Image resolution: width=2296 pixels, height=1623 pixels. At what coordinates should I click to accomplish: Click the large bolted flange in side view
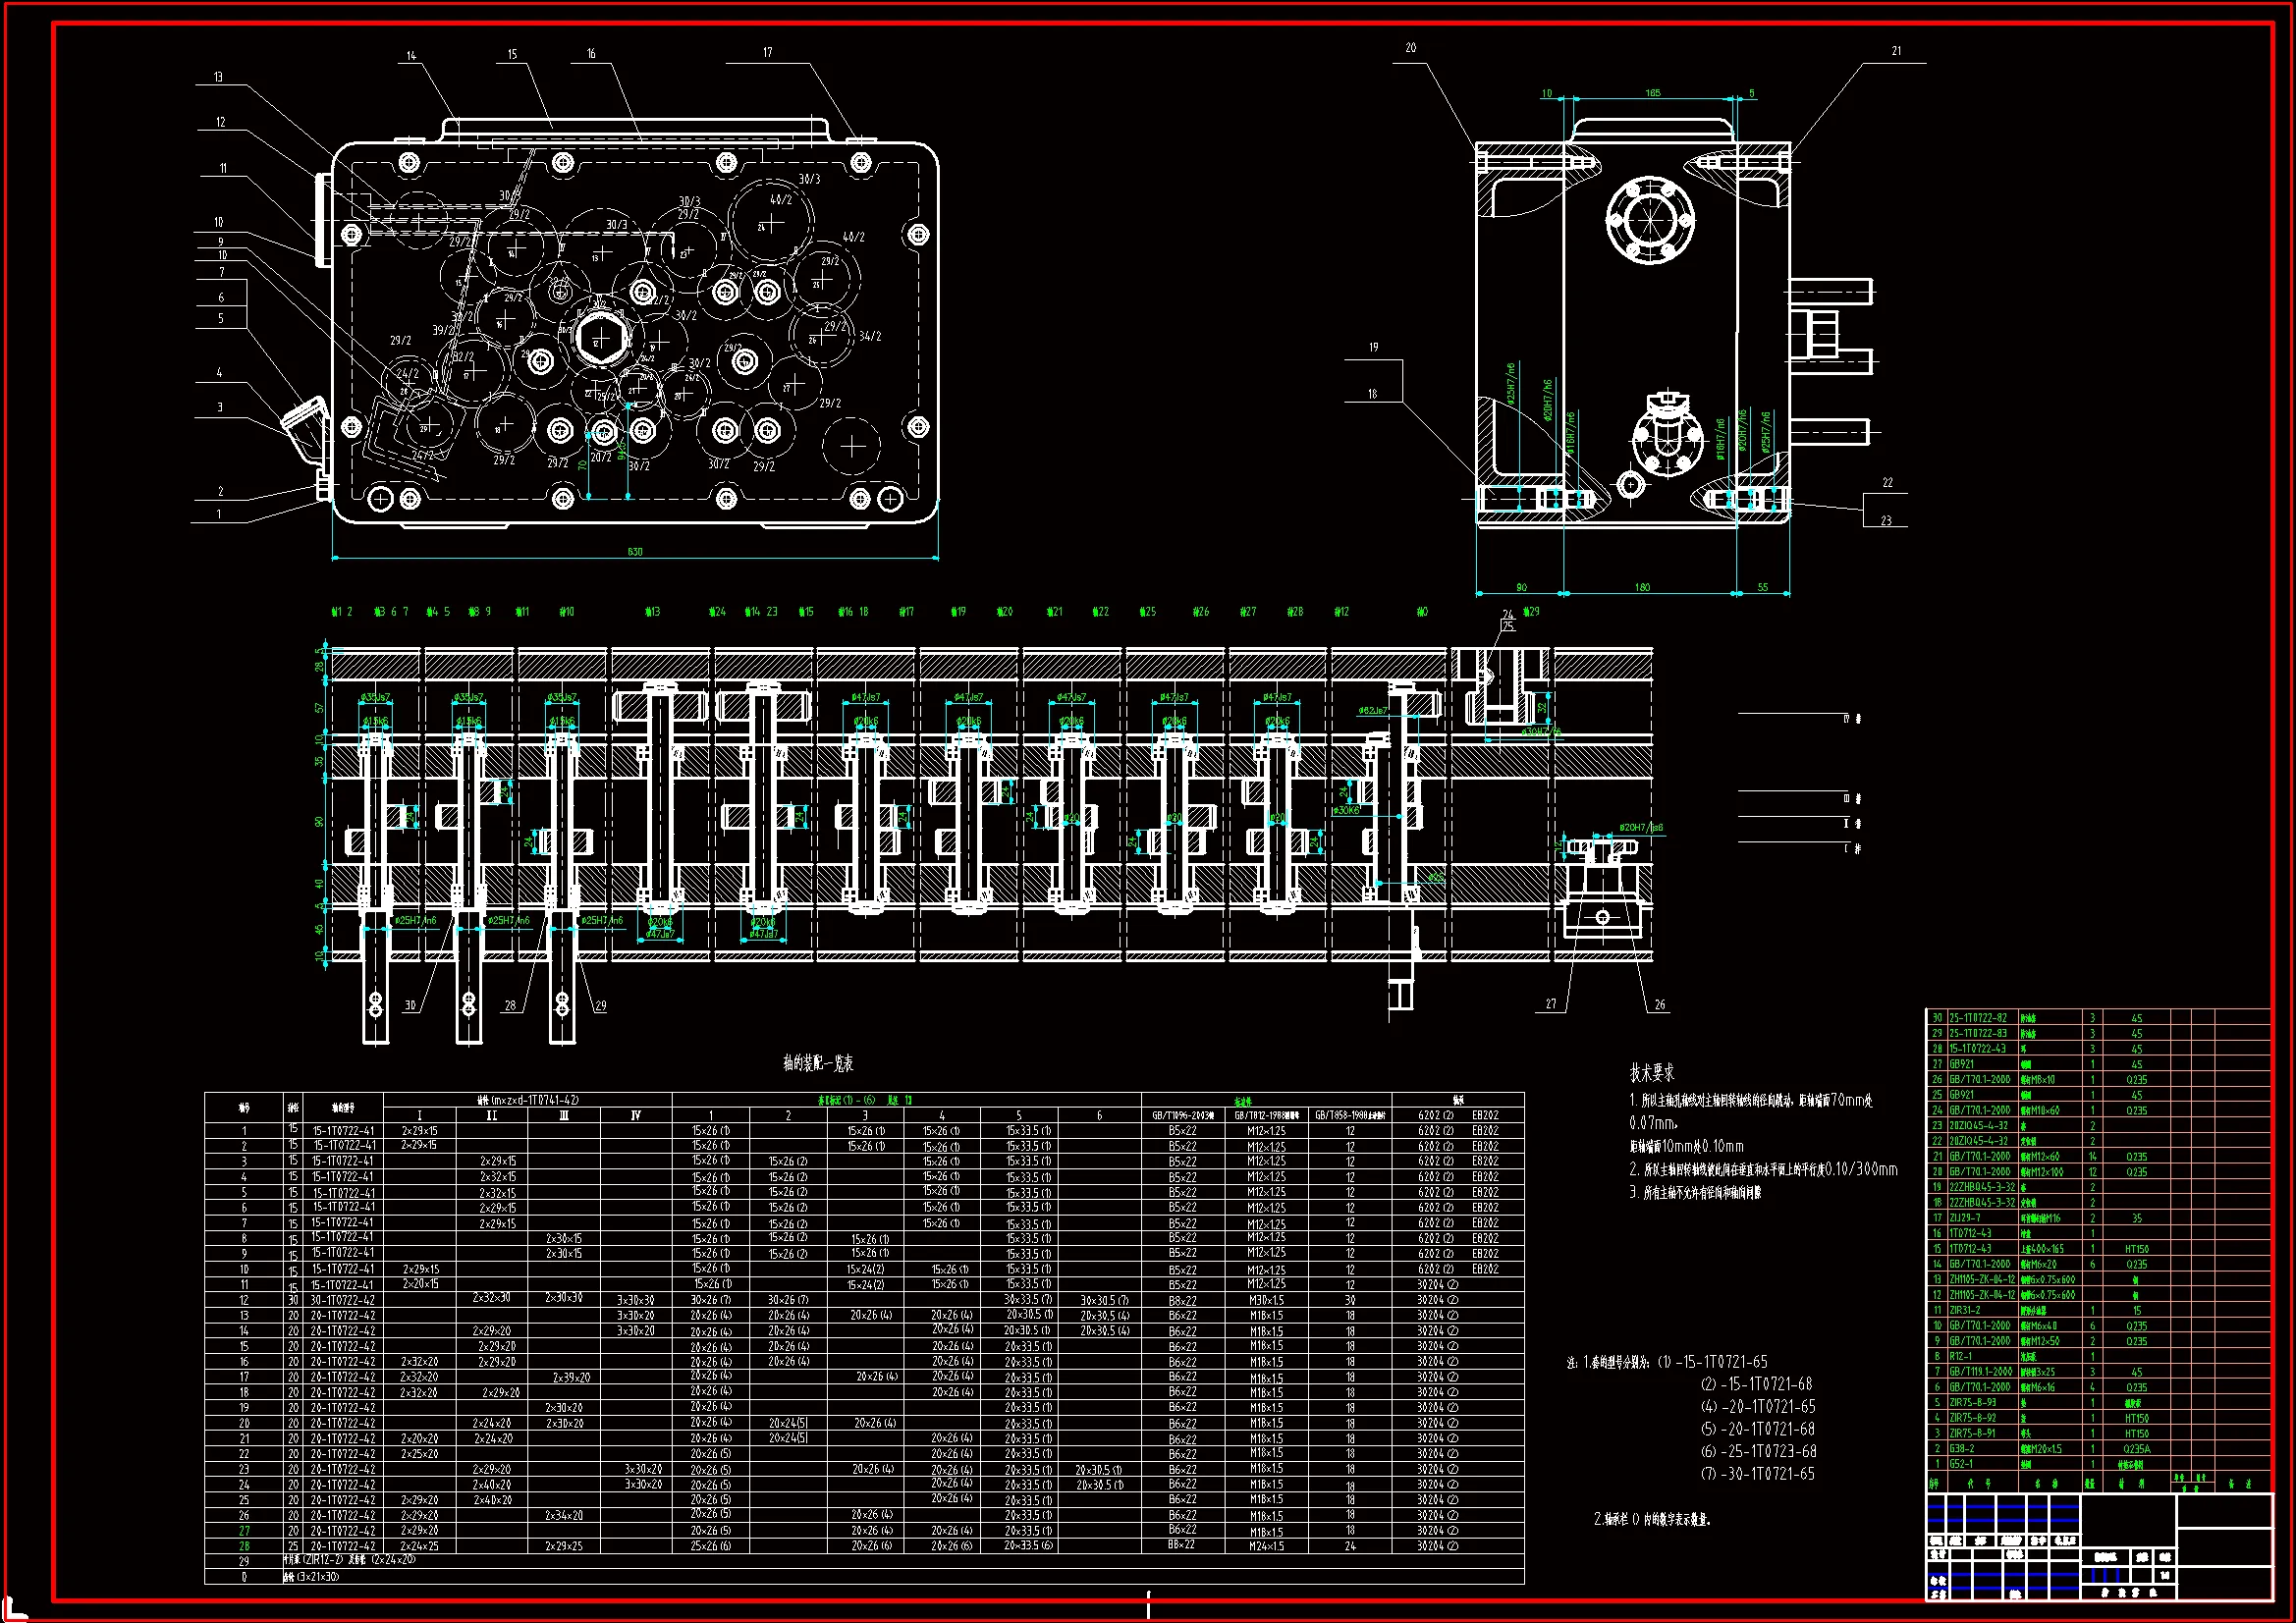pyautogui.click(x=1649, y=219)
